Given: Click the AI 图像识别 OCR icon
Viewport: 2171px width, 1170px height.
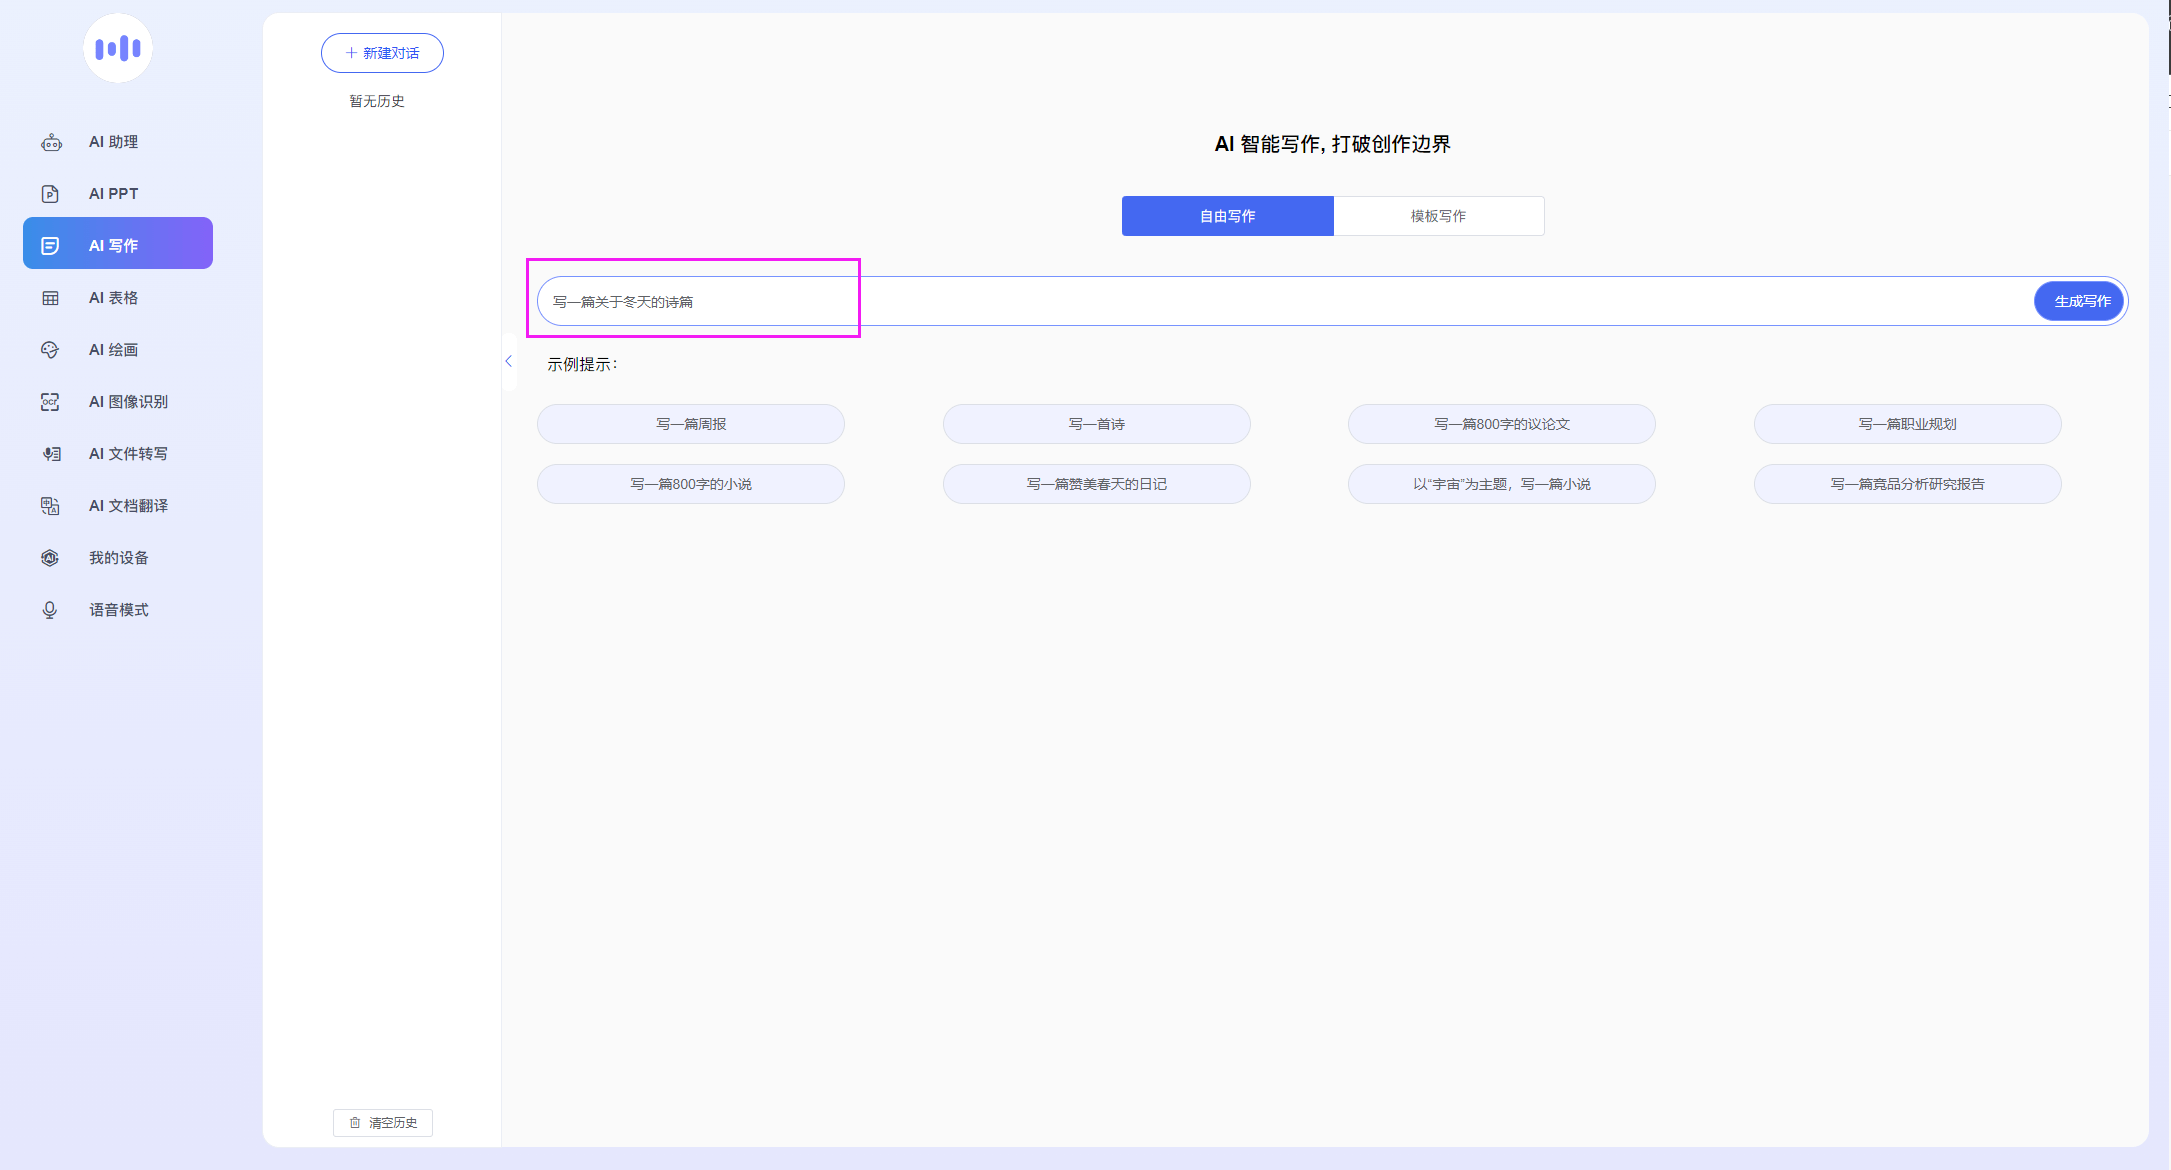Looking at the screenshot, I should (x=51, y=402).
